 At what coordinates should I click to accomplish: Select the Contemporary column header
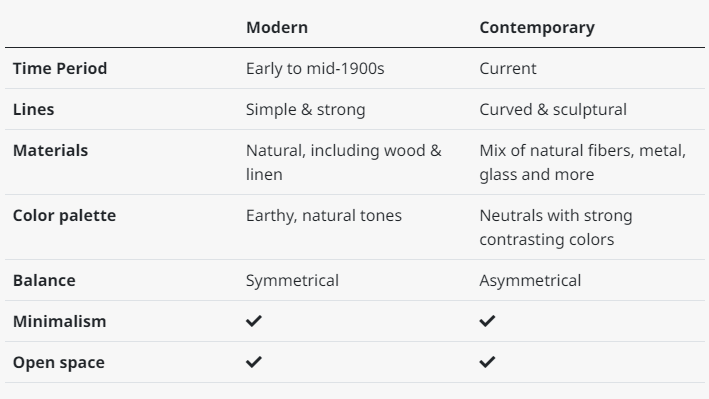click(537, 28)
